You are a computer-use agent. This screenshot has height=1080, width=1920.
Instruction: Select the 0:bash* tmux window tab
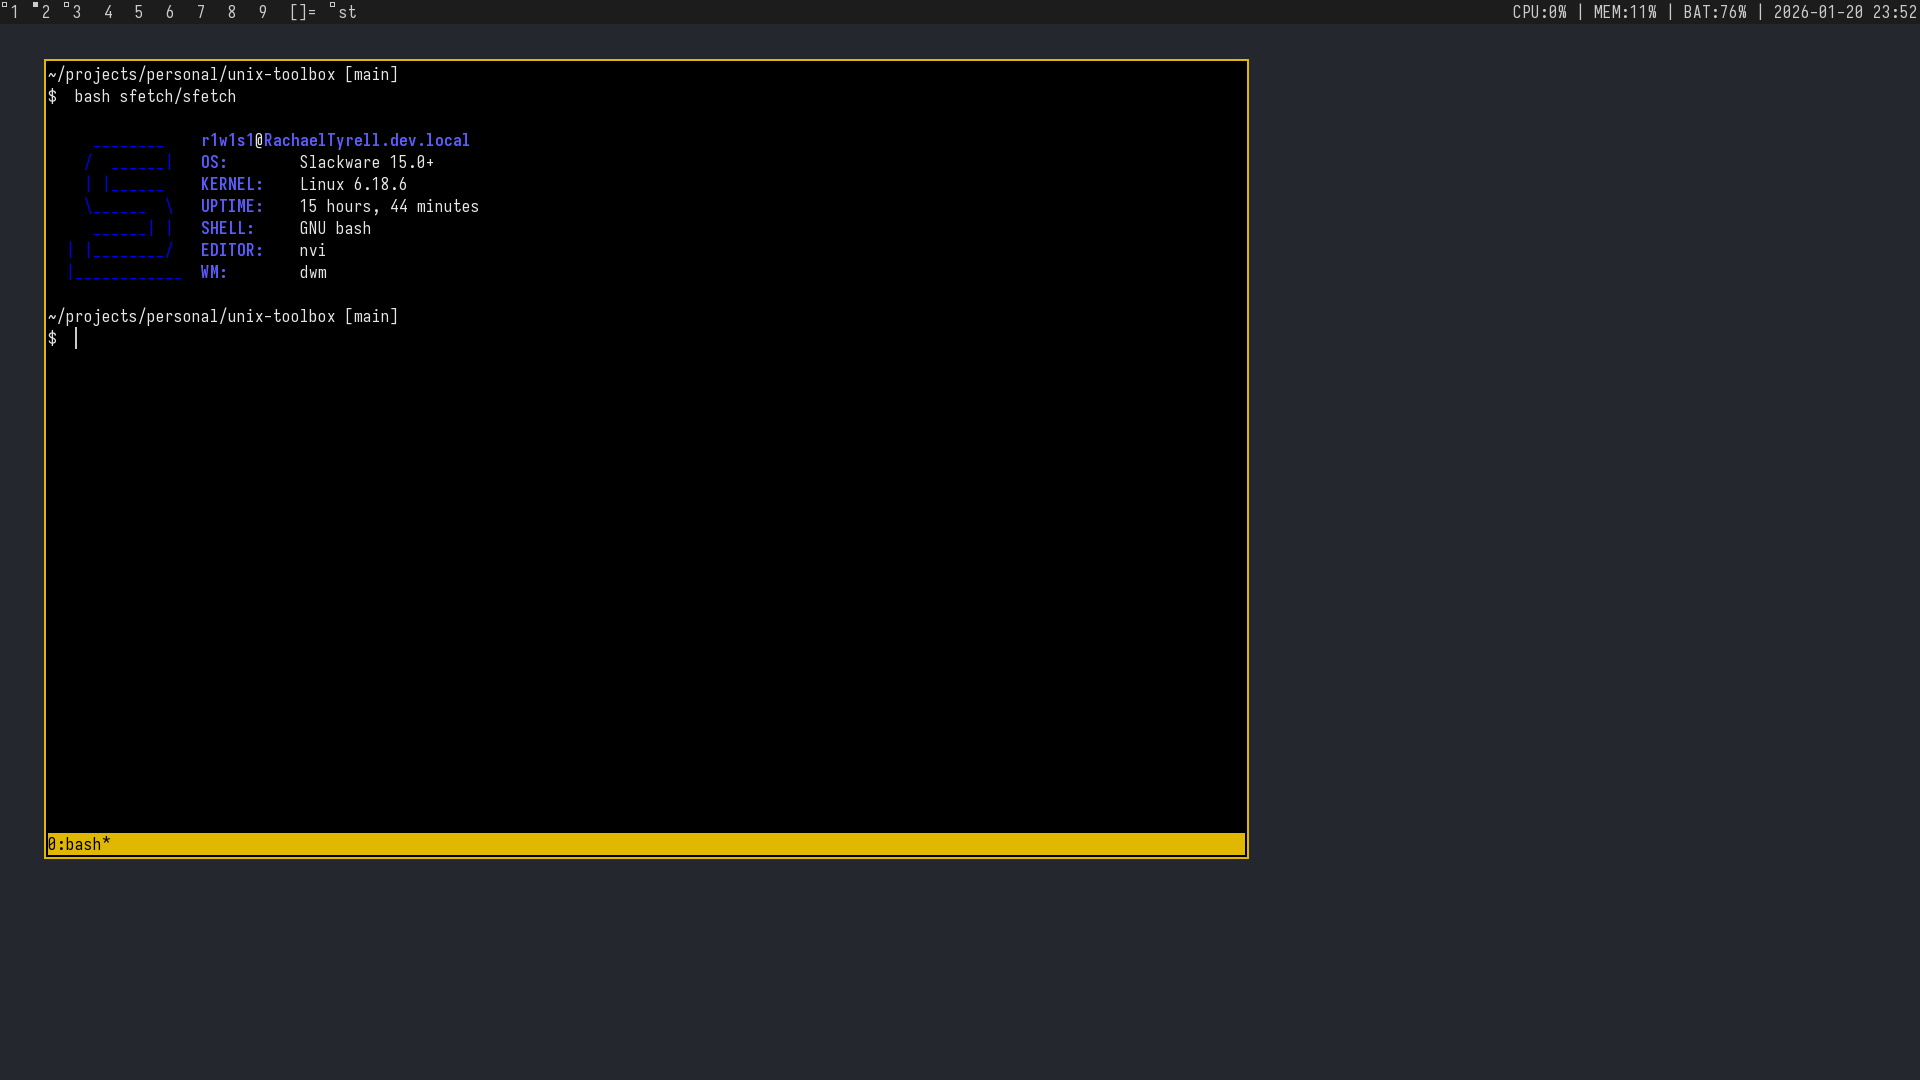click(79, 844)
